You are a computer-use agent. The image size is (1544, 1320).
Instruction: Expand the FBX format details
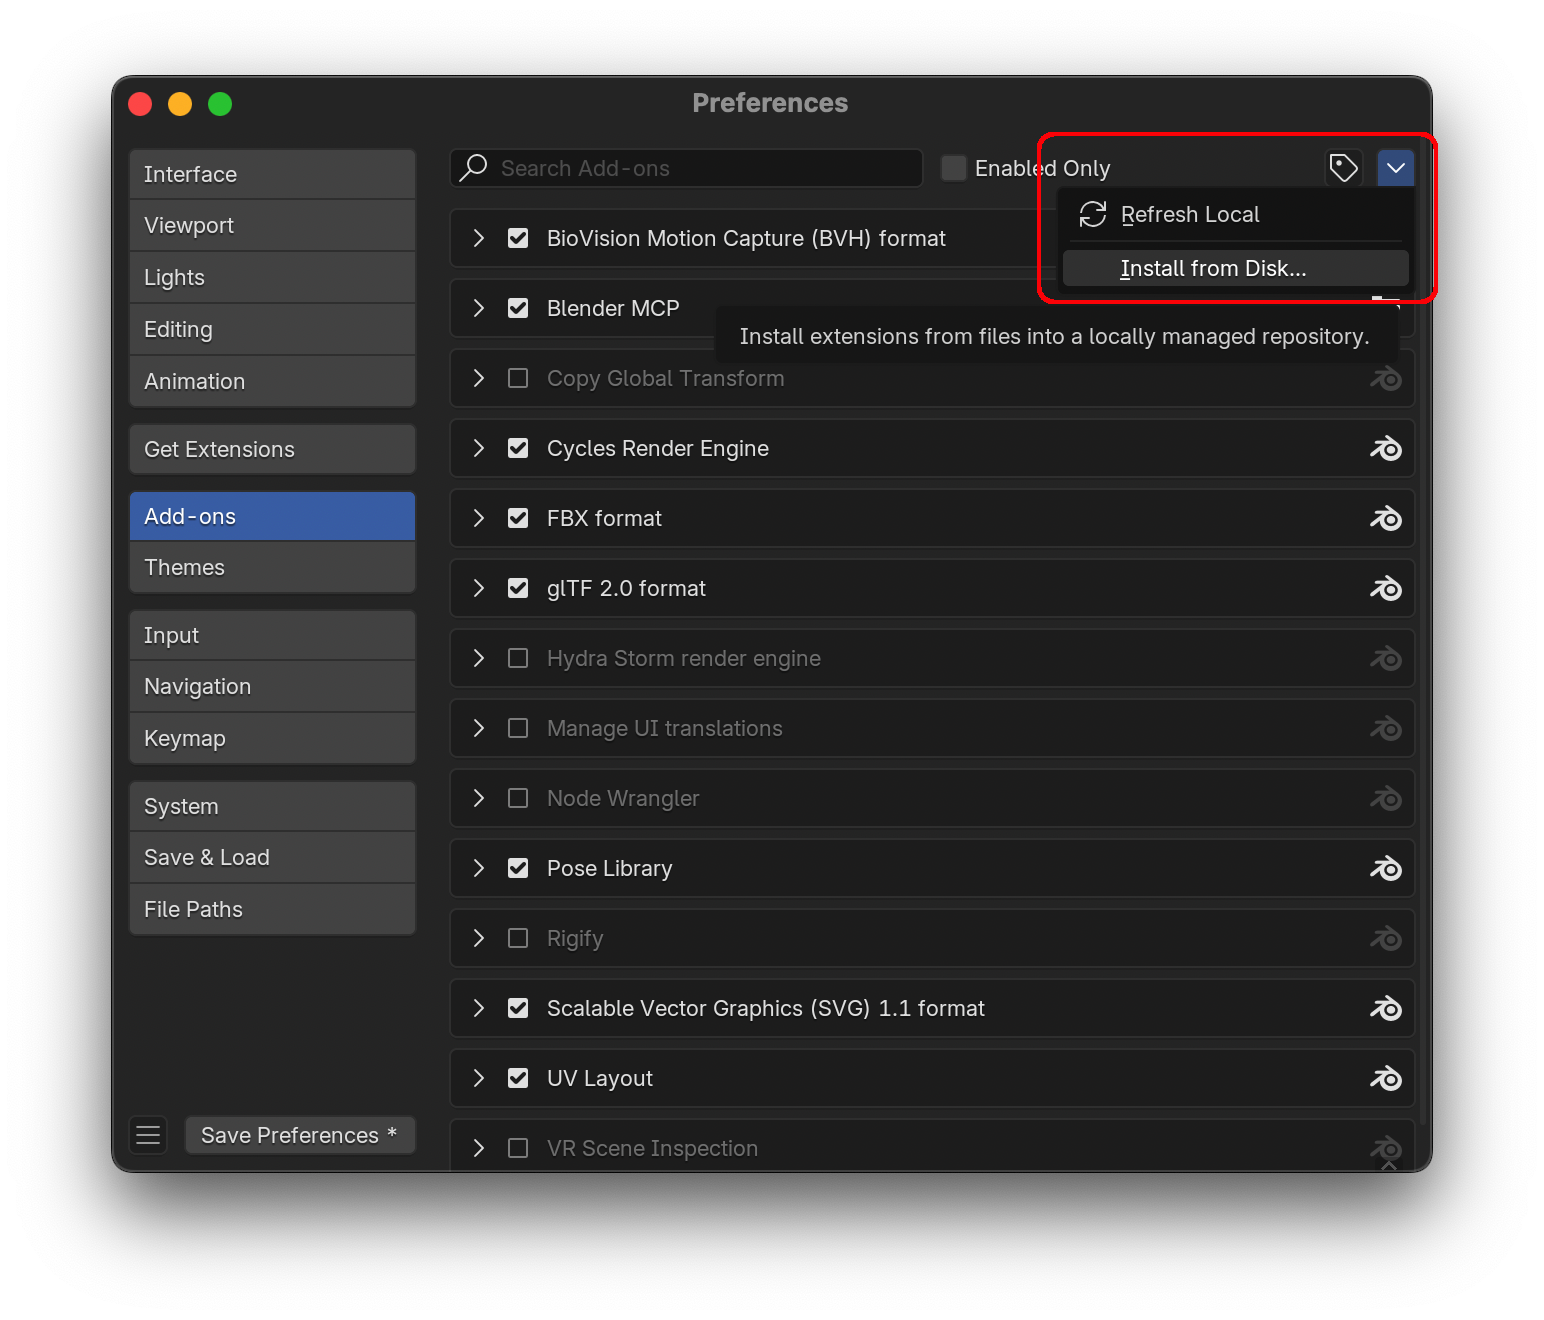tap(479, 518)
